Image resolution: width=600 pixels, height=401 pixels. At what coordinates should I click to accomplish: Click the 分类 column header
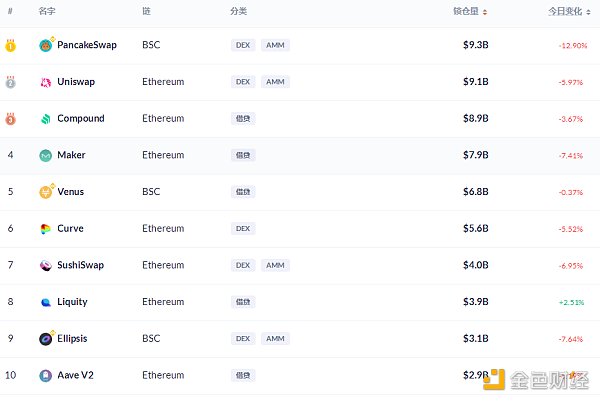(x=238, y=11)
